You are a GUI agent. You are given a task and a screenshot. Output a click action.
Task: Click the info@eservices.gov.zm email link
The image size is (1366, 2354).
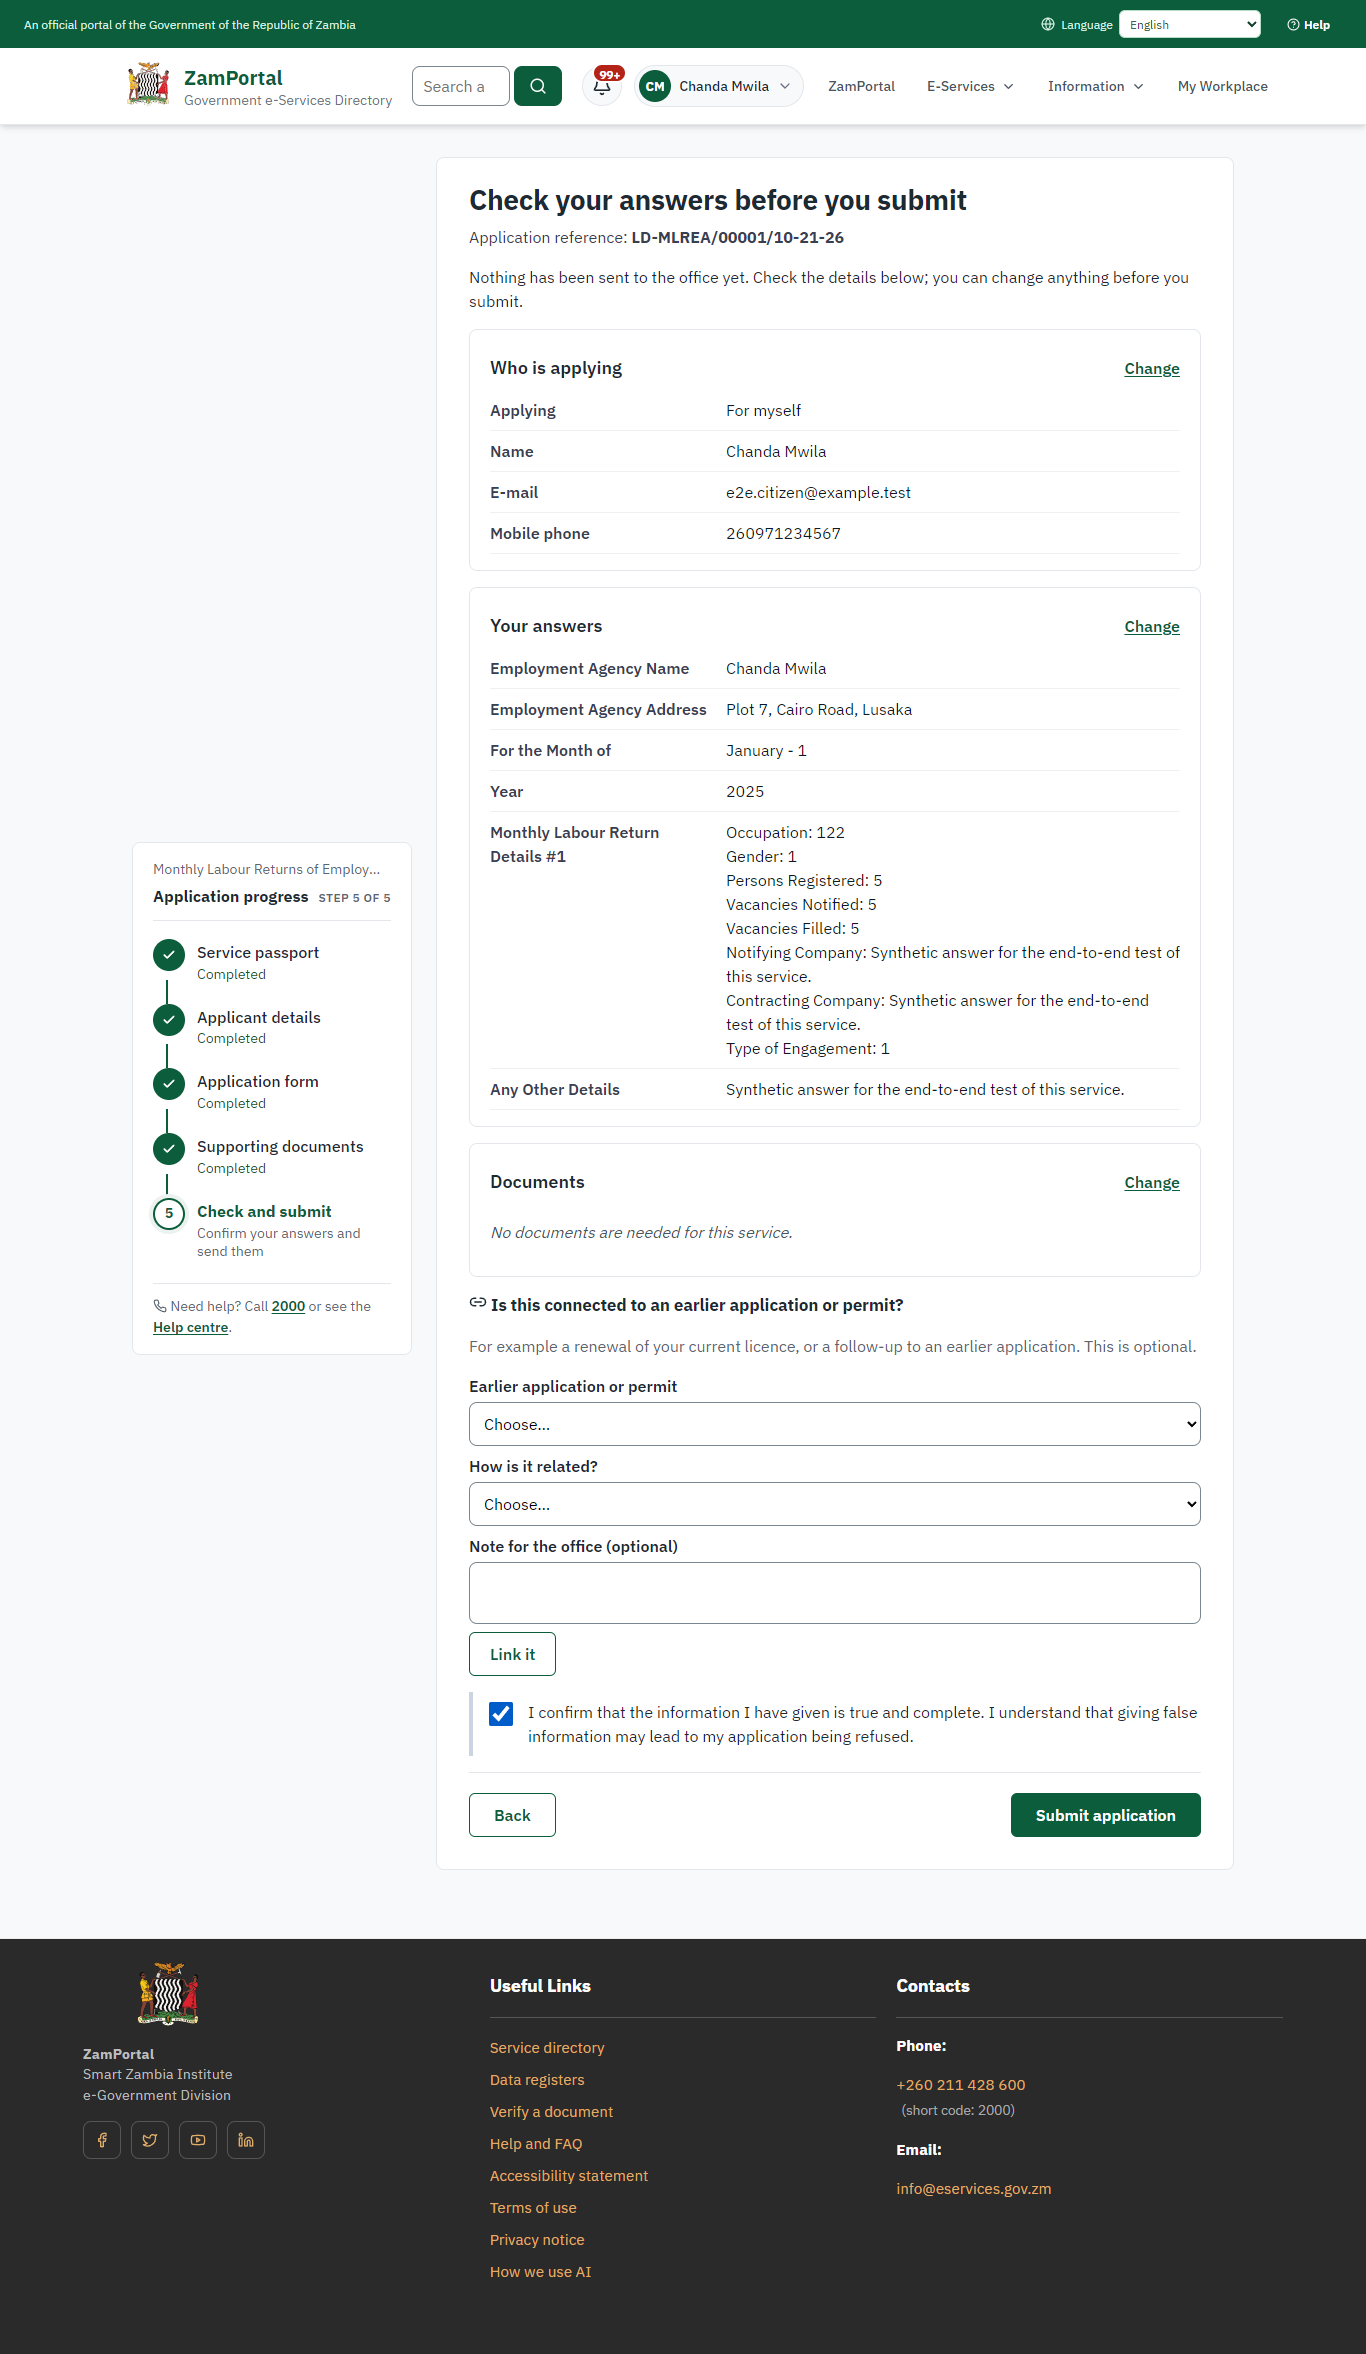point(974,2189)
